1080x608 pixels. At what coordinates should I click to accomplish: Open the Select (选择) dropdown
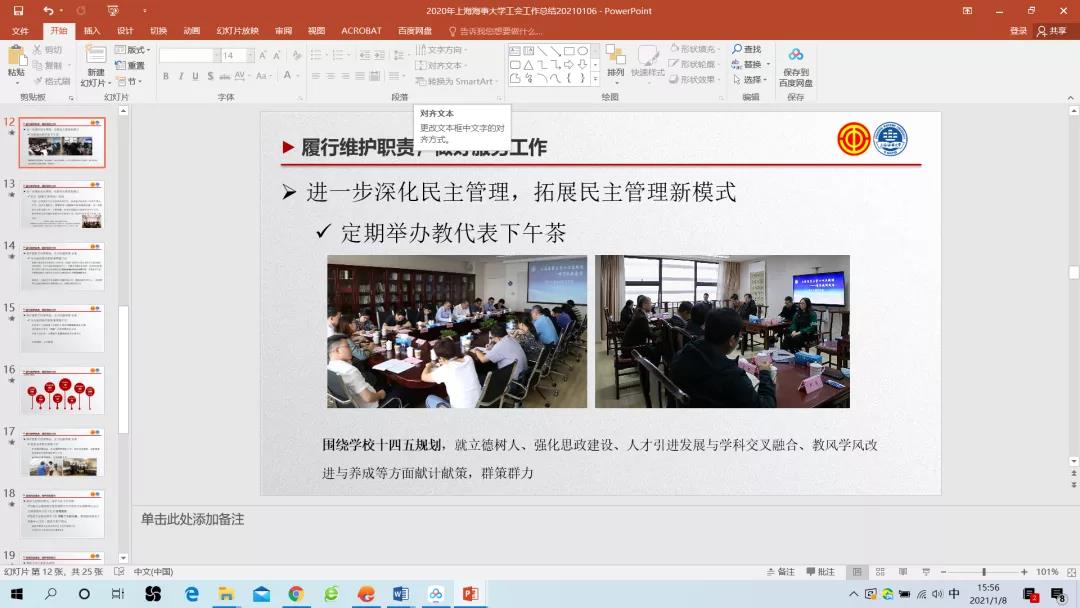click(750, 79)
